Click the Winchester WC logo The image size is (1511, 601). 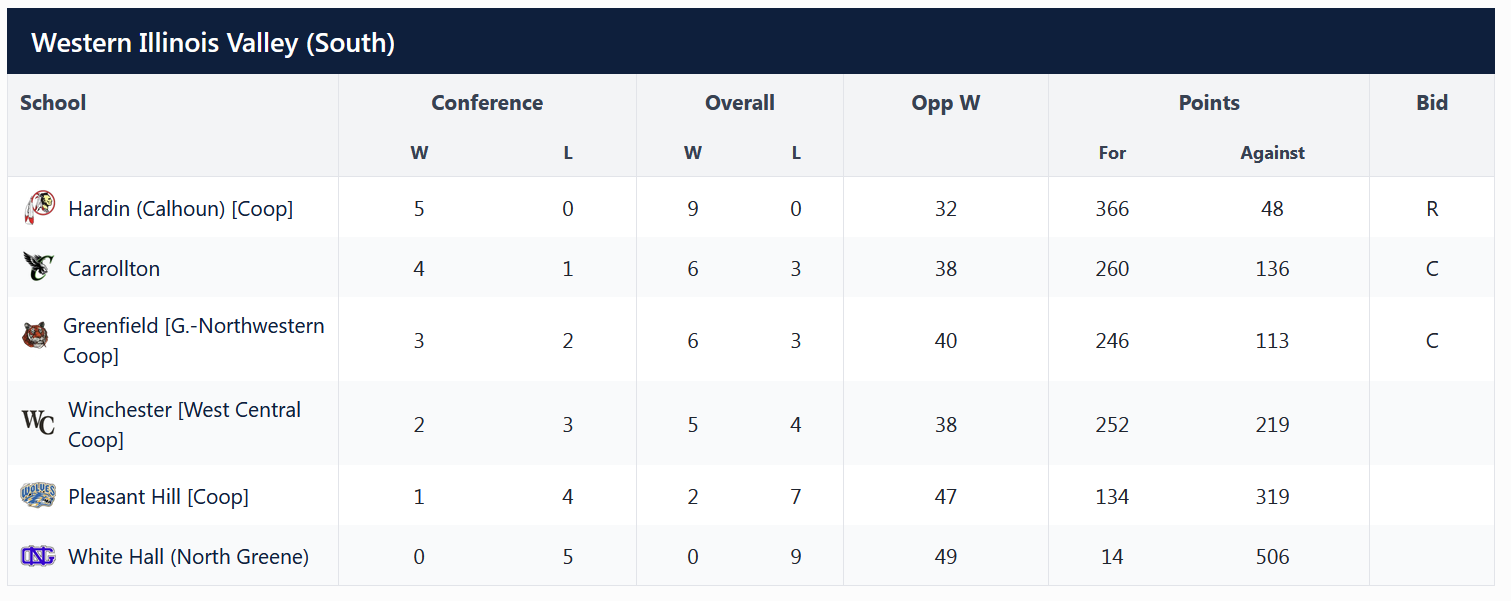(39, 422)
